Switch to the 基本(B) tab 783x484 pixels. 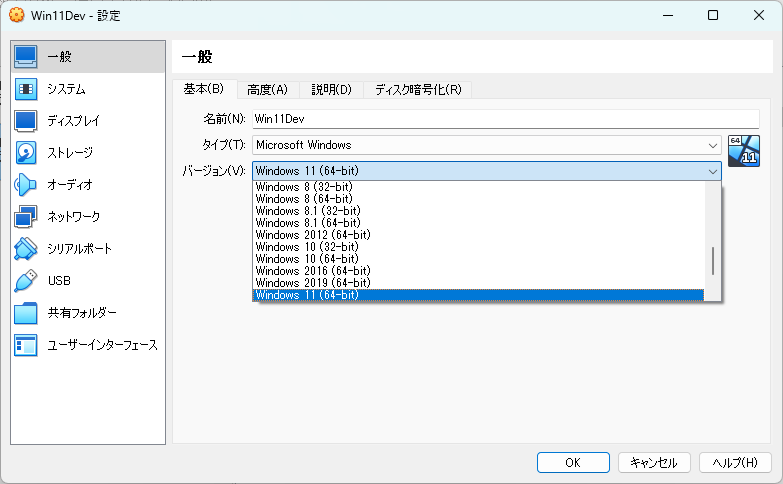204,89
